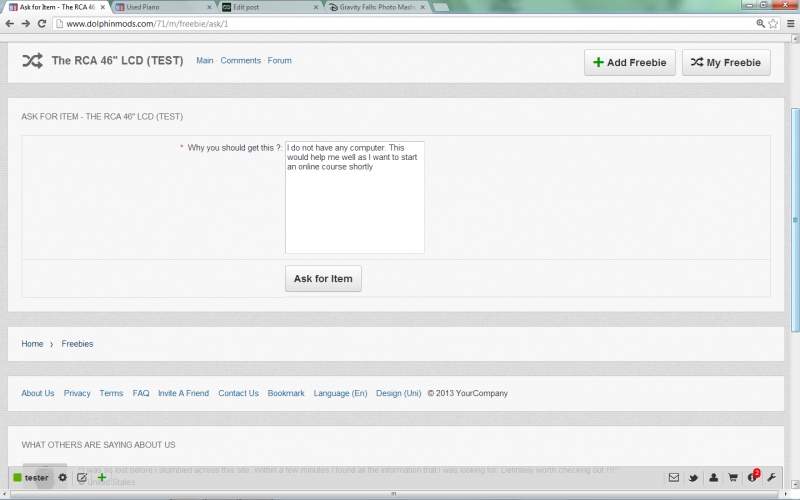800x500 pixels.
Task: Open the notifications icon with badge 2
Action: 753,477
